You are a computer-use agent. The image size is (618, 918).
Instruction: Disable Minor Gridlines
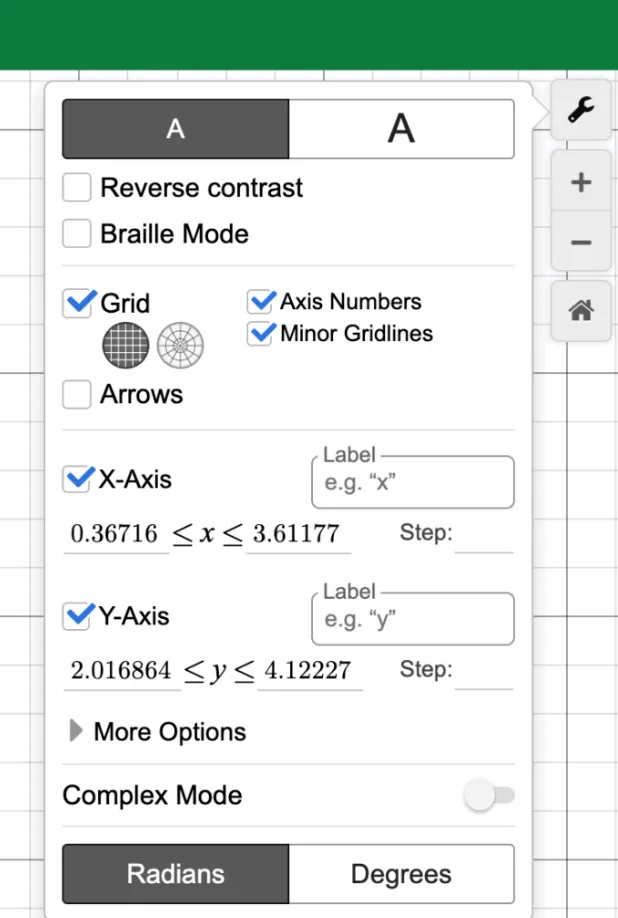[261, 334]
